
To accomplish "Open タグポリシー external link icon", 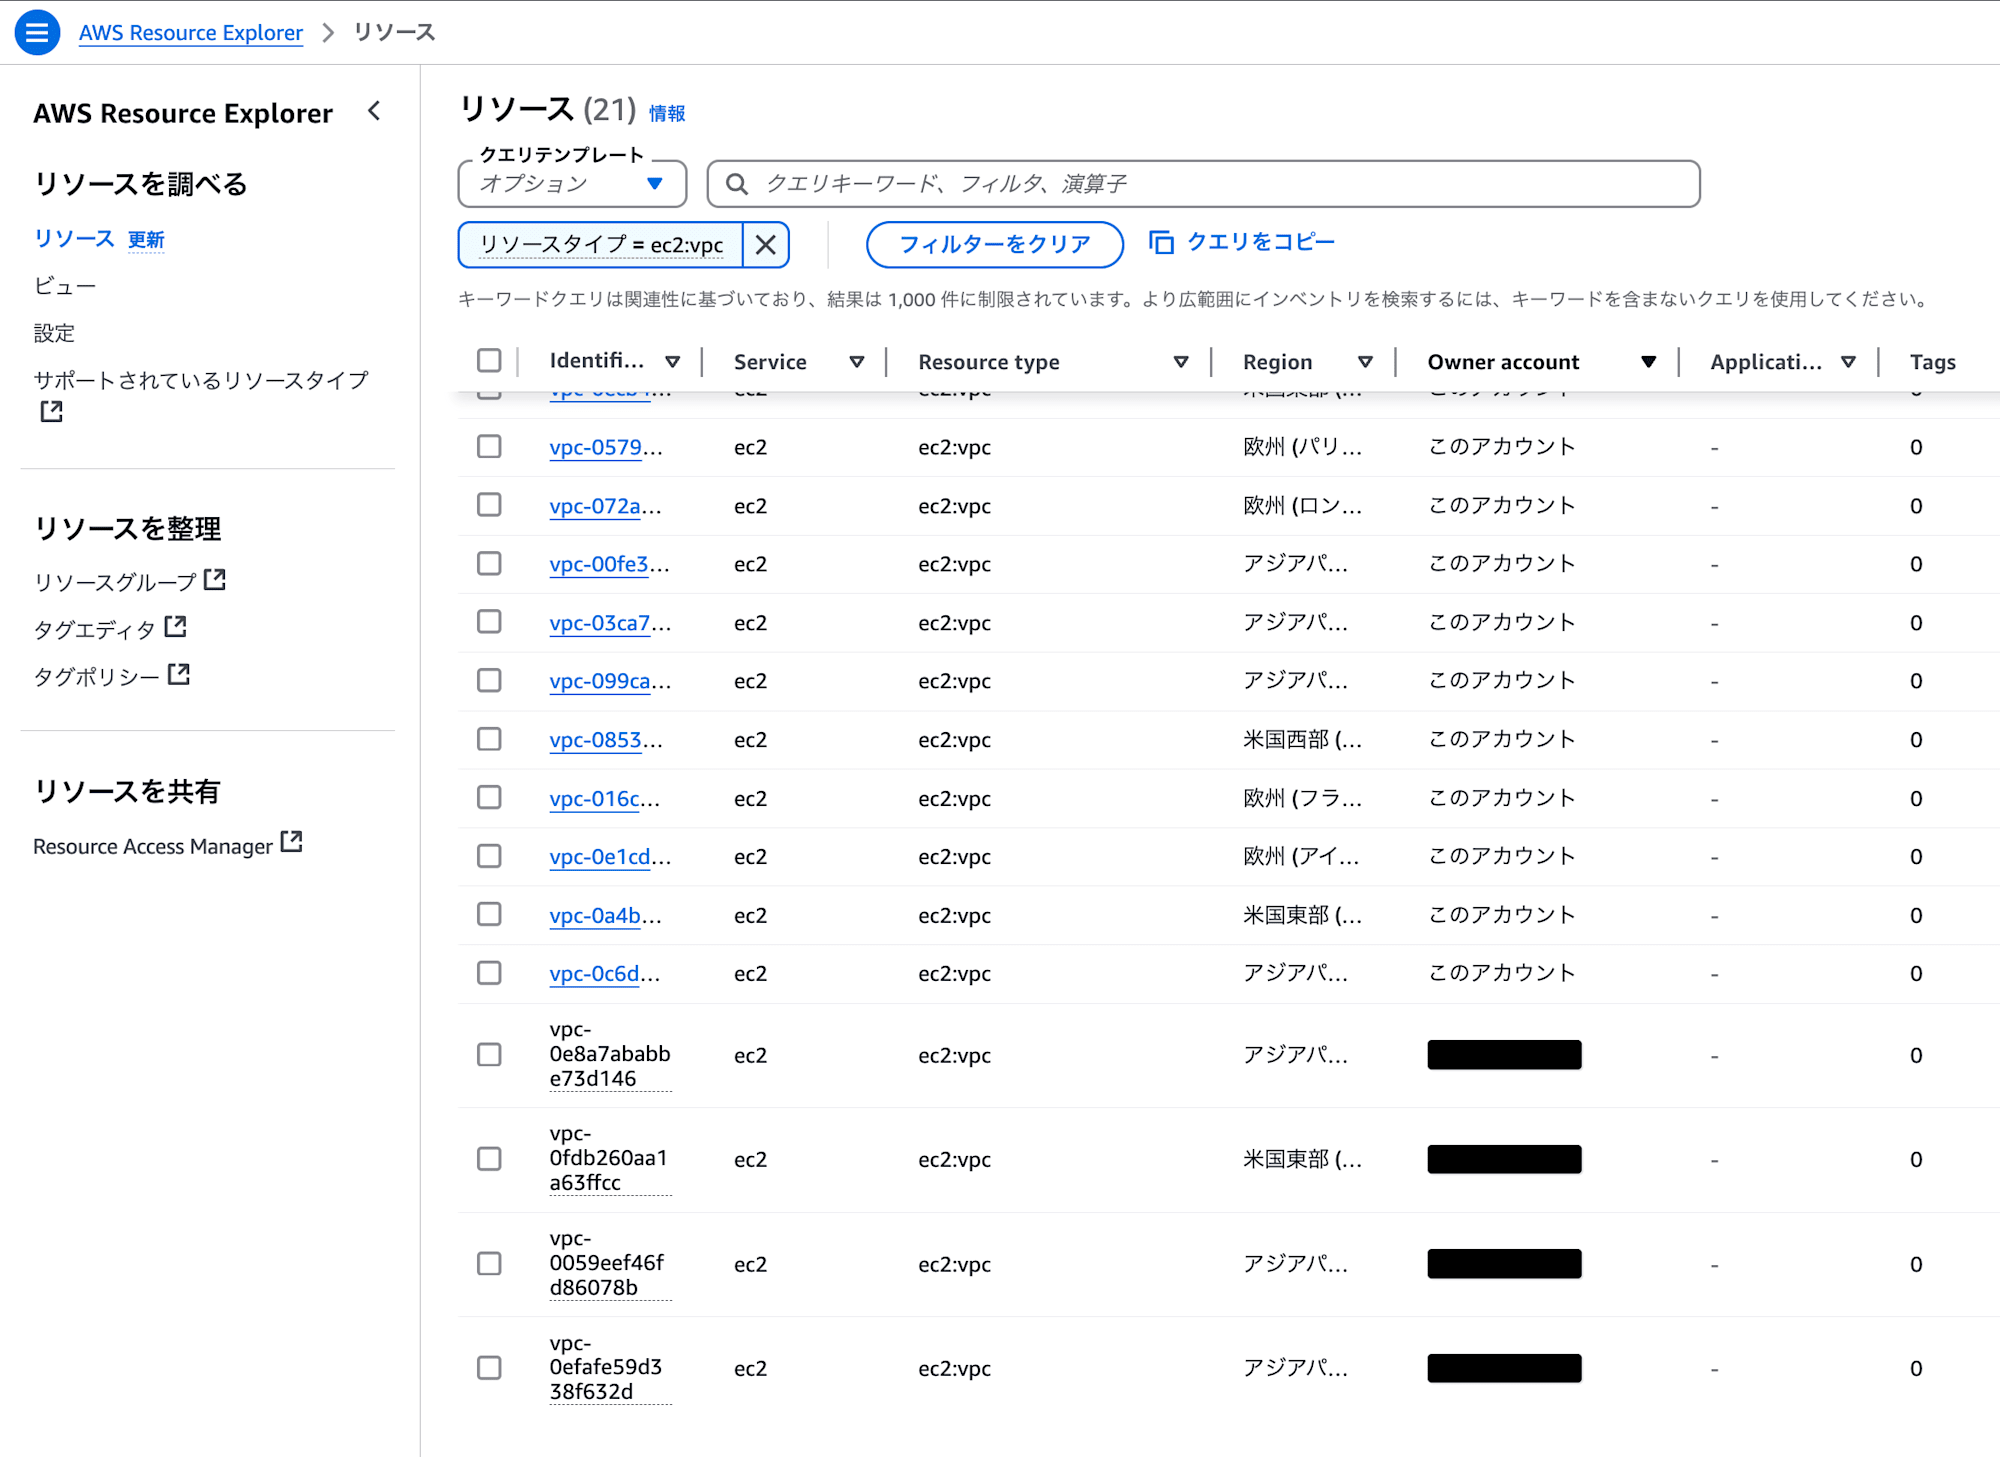I will click(x=179, y=674).
